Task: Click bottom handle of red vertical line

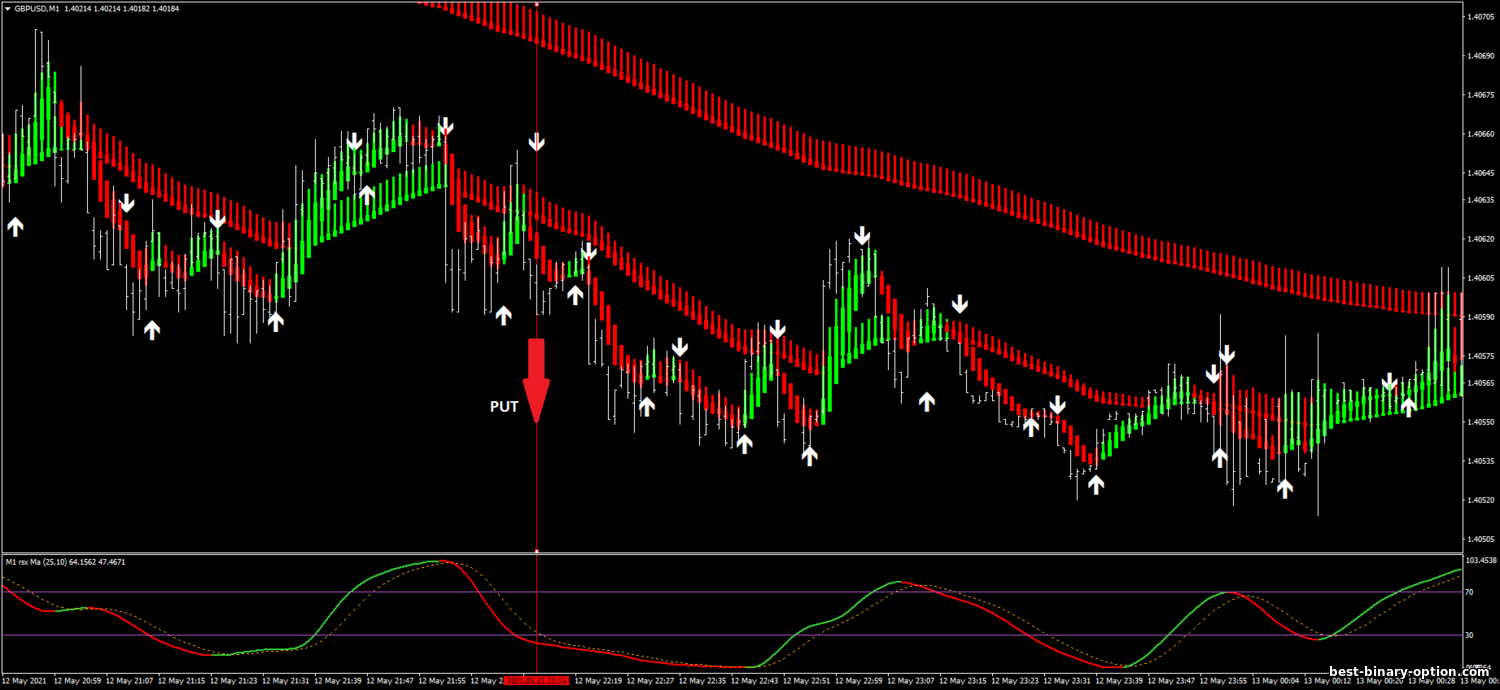Action: click(537, 551)
